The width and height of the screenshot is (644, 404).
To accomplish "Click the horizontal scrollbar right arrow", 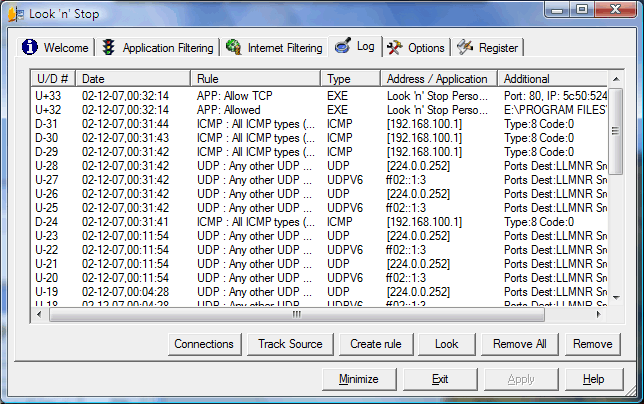I will [599, 314].
